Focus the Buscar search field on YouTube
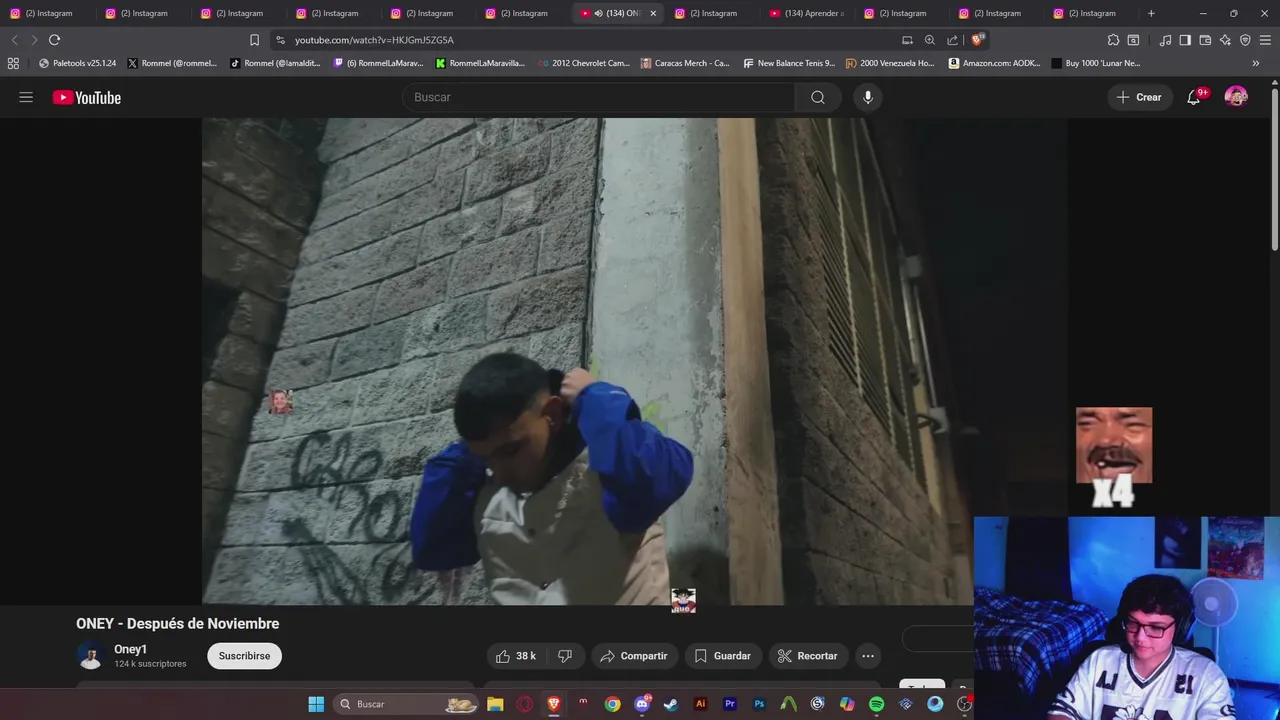The height and width of the screenshot is (720, 1280). click(599, 97)
